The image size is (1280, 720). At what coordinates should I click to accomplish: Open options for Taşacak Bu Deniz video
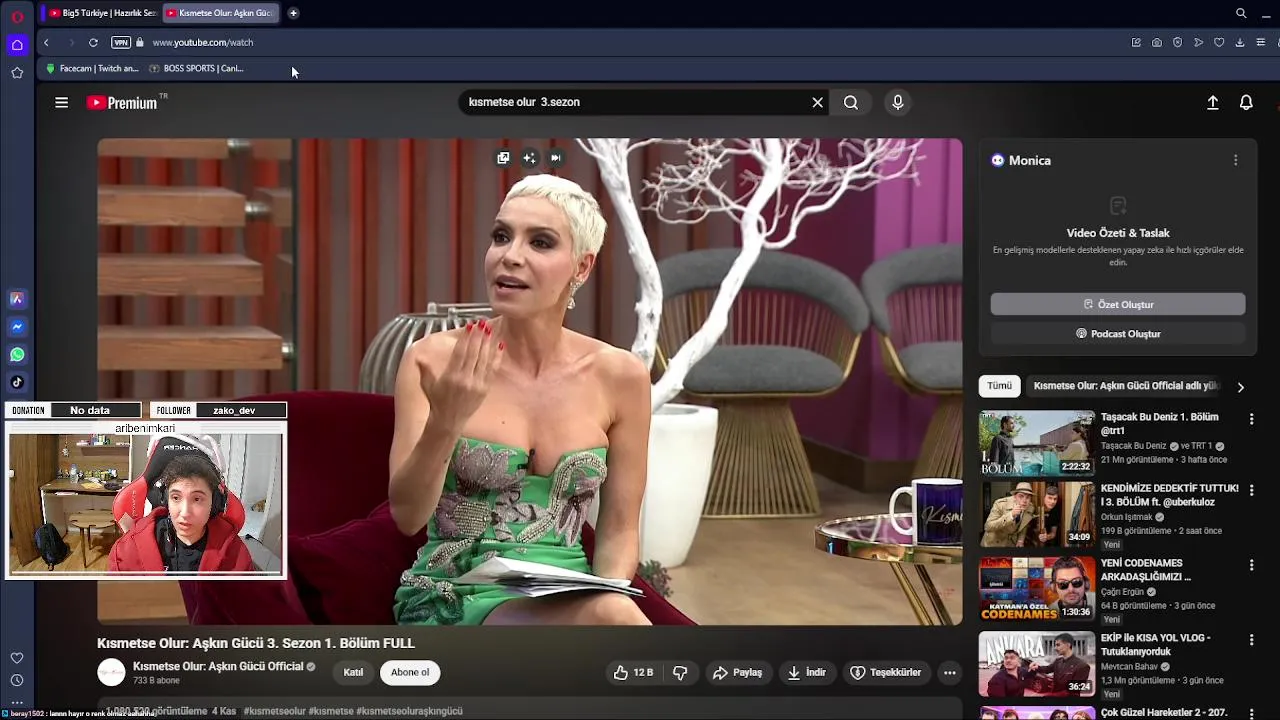click(1251, 419)
